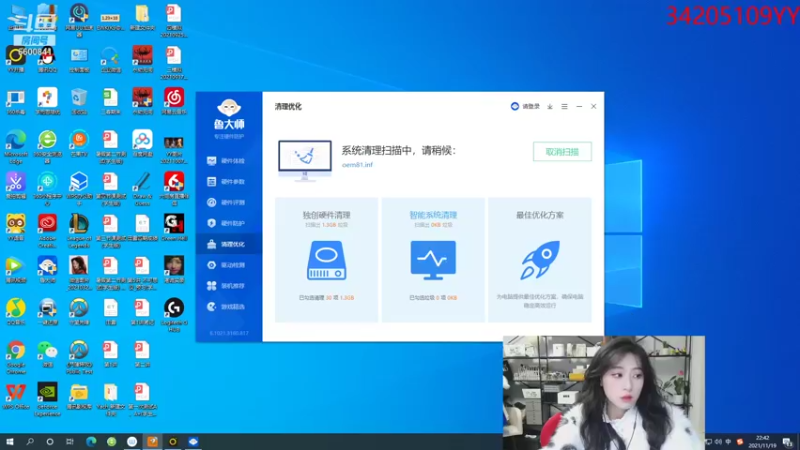Open the Draw & Guess desktop icon
Viewport: 800px width, 450px height.
tap(142, 189)
